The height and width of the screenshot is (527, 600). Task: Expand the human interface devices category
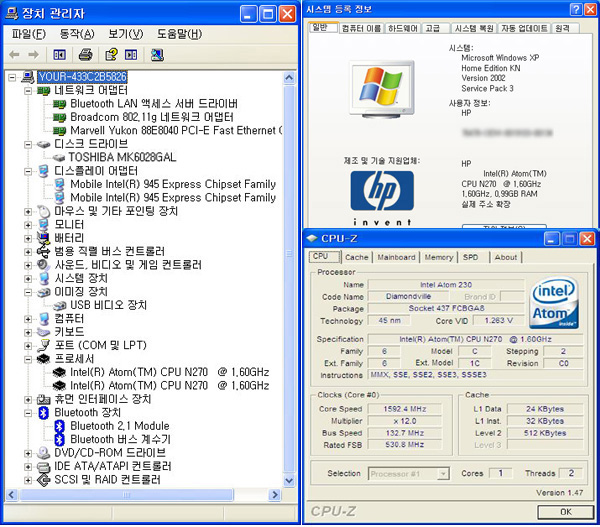(28, 400)
